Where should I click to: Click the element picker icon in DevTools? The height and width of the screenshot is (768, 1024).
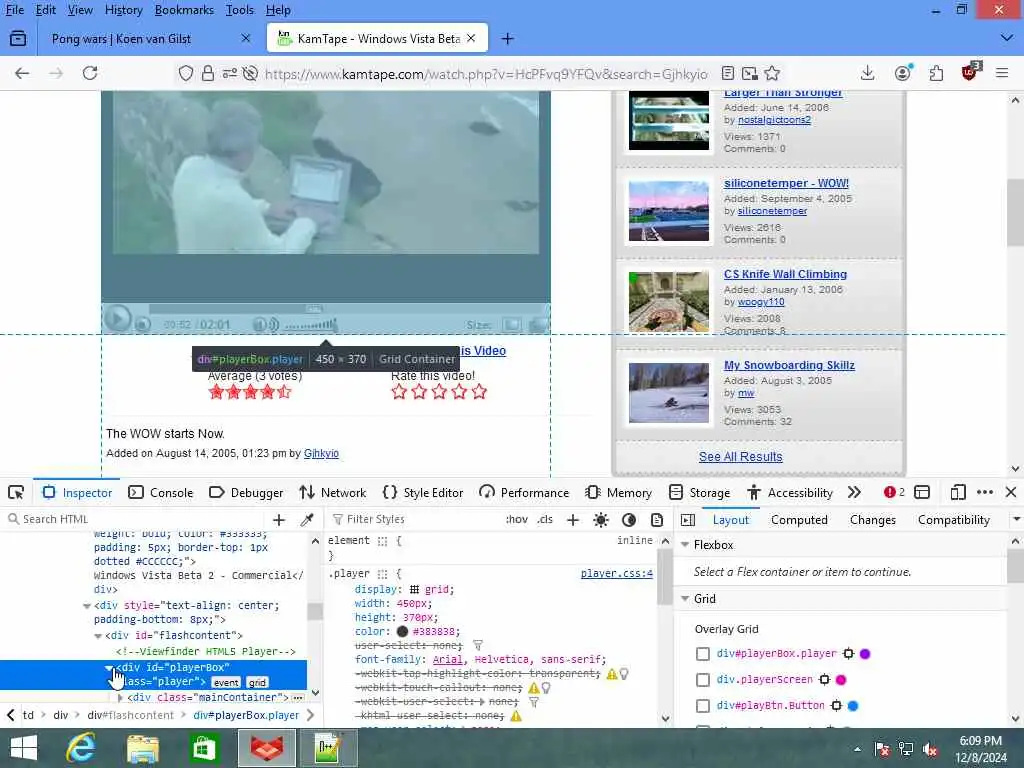(16, 492)
